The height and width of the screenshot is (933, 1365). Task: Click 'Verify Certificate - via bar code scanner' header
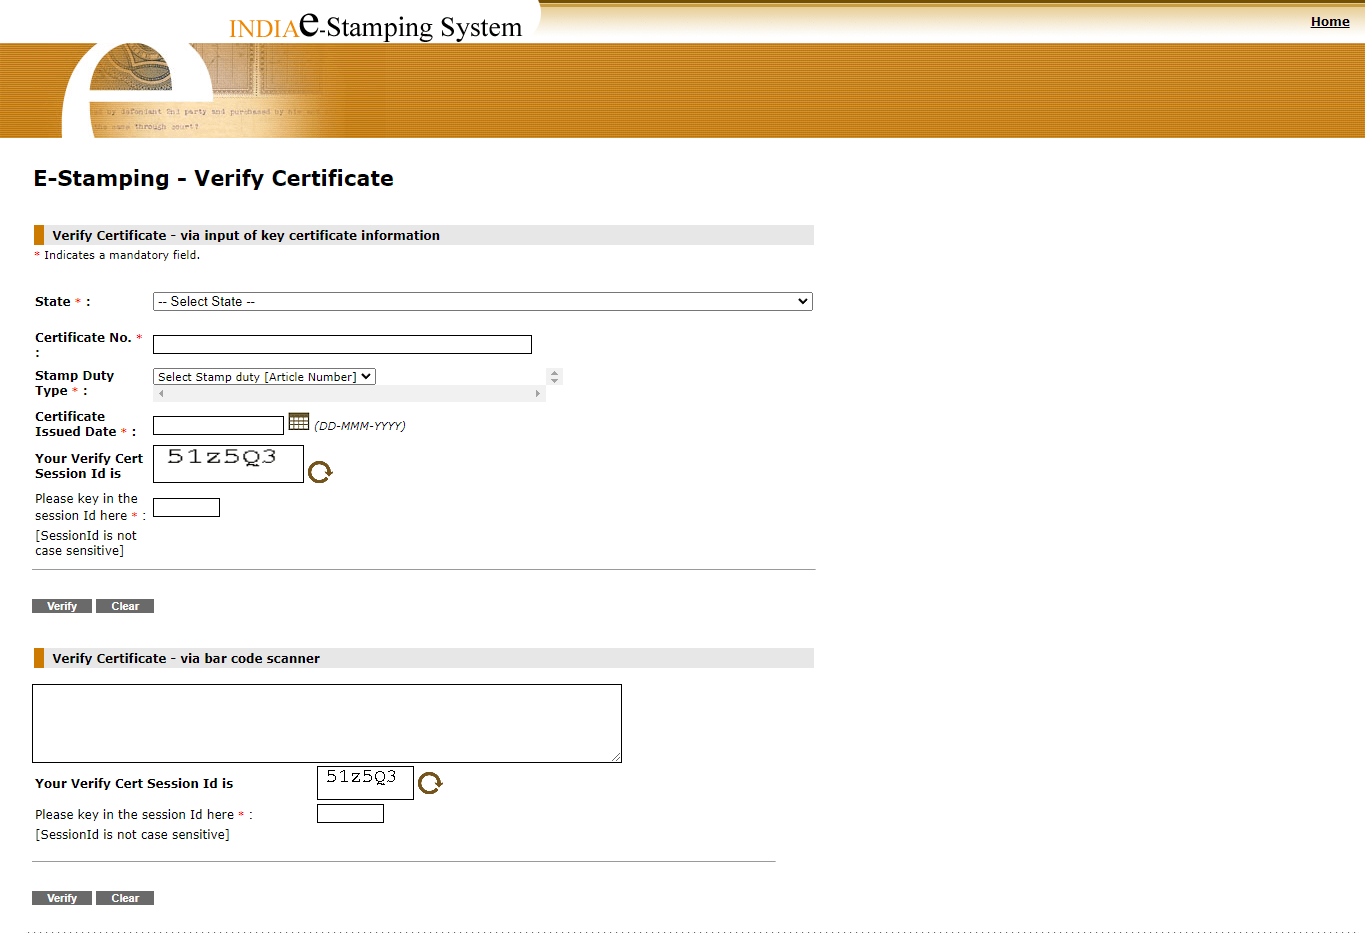tap(186, 658)
